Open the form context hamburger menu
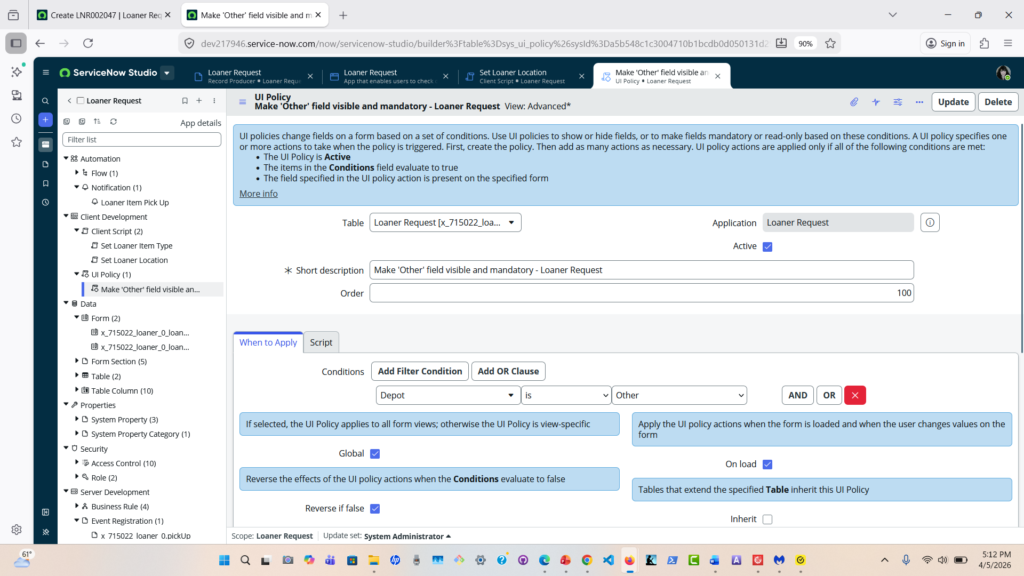Image resolution: width=1024 pixels, height=576 pixels. [x=242, y=102]
